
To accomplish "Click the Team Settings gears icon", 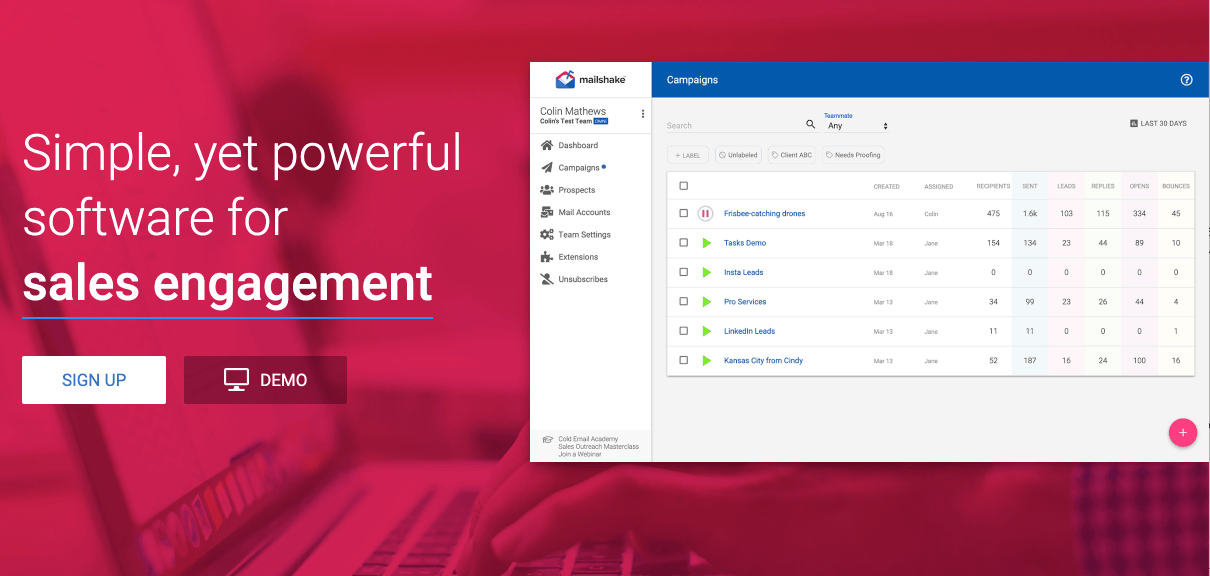I will coord(546,234).
